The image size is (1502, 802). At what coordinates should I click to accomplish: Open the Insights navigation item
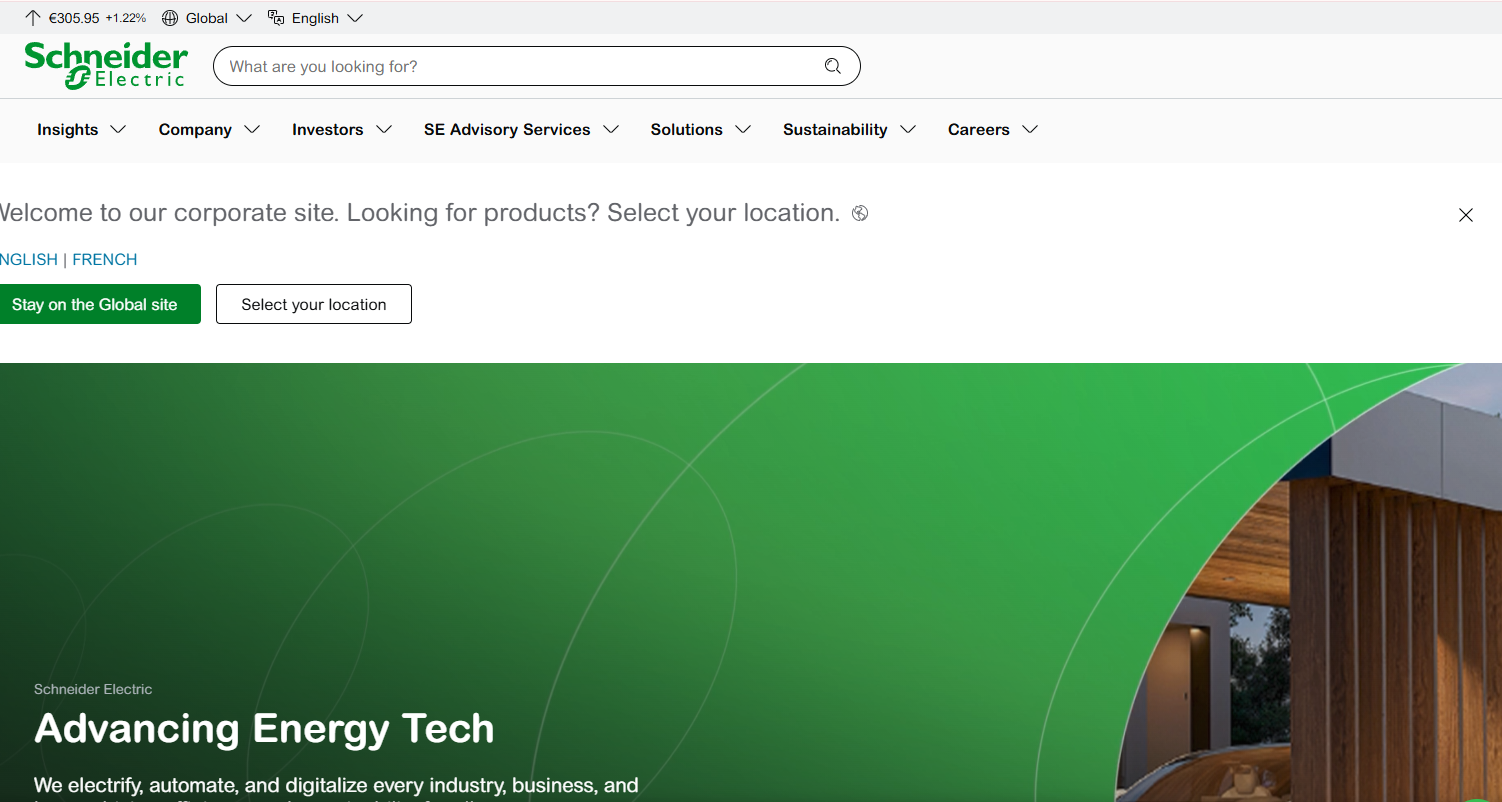68,130
